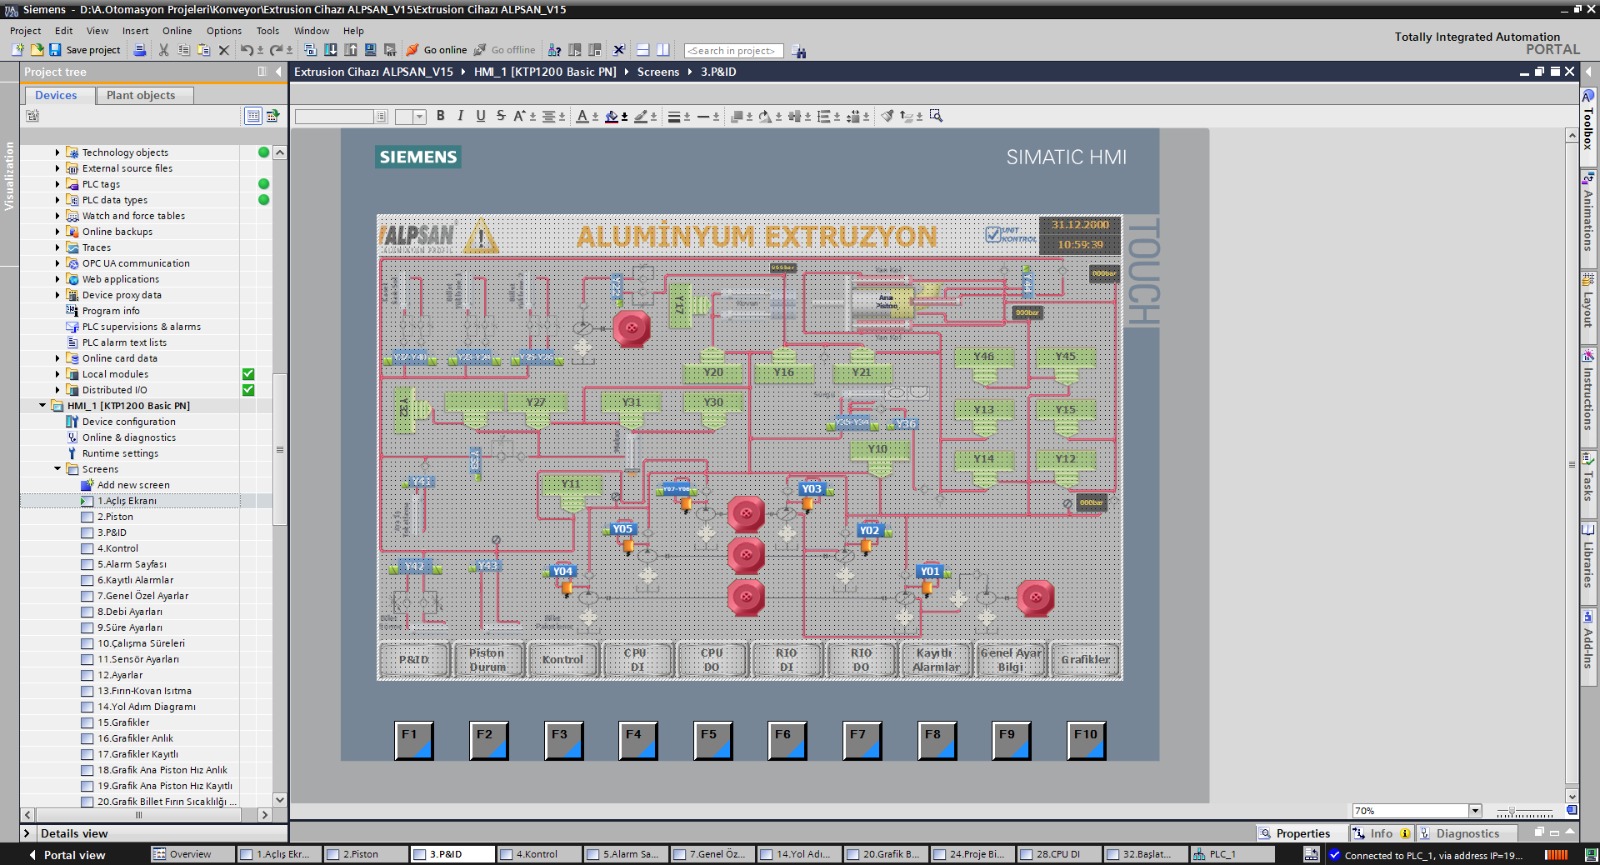Click the zoom slider handle

point(1512,811)
